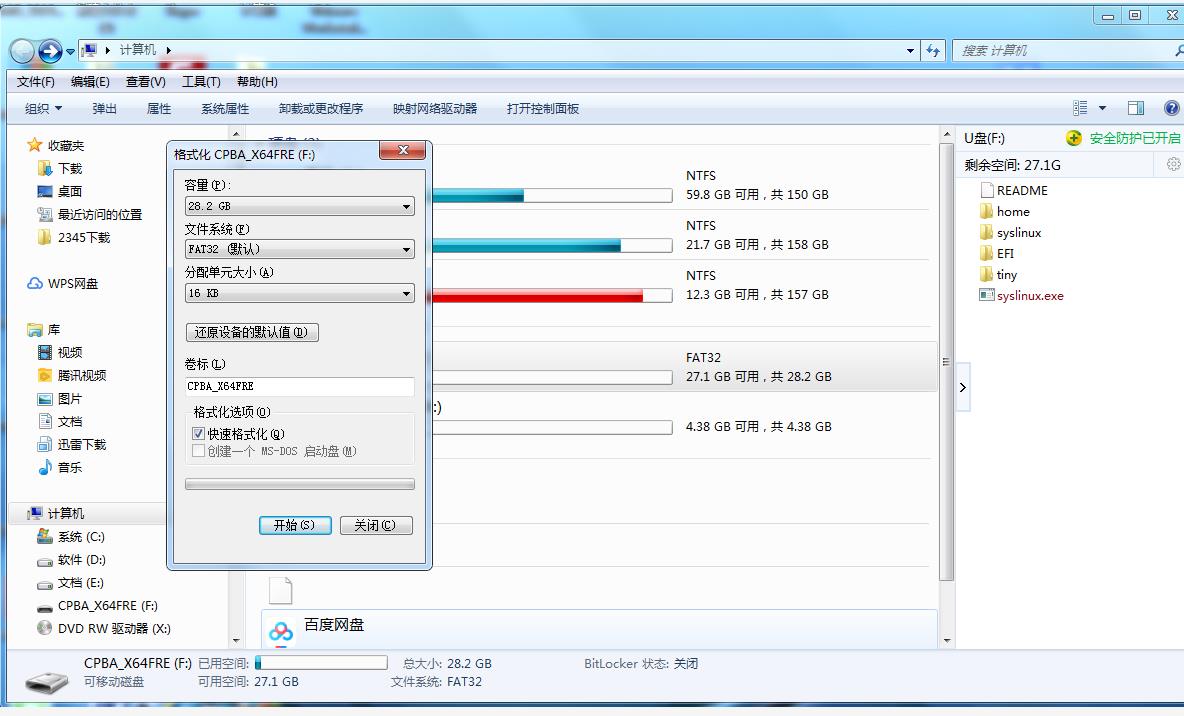Click the preview pane icon on the toolbar
The height and width of the screenshot is (716, 1184).
point(1135,107)
